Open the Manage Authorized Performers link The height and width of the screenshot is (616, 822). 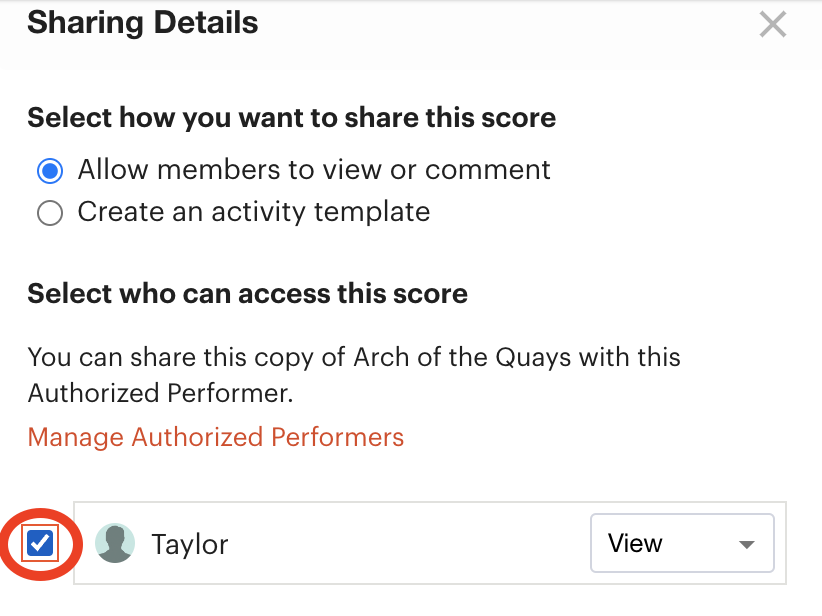pyautogui.click(x=215, y=437)
